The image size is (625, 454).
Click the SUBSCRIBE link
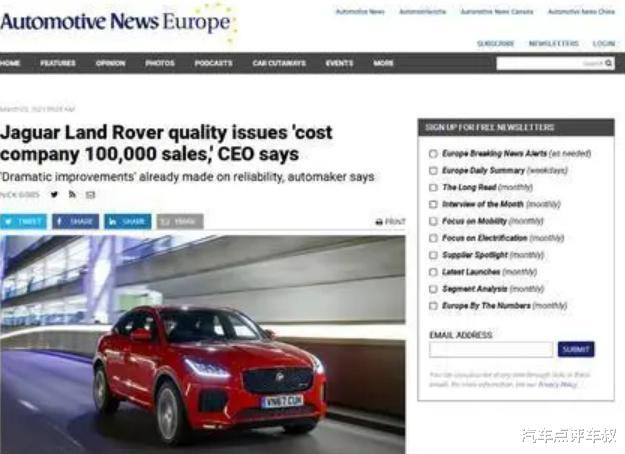point(495,43)
